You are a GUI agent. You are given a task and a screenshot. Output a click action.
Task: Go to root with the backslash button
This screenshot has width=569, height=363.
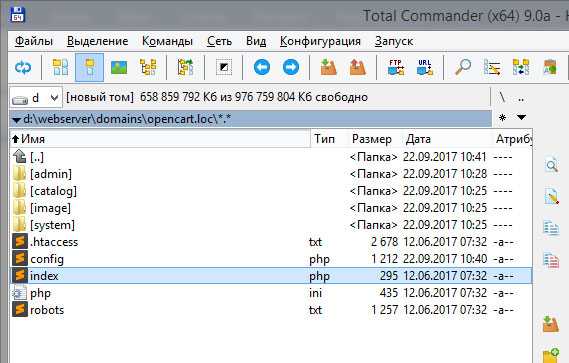point(502,97)
